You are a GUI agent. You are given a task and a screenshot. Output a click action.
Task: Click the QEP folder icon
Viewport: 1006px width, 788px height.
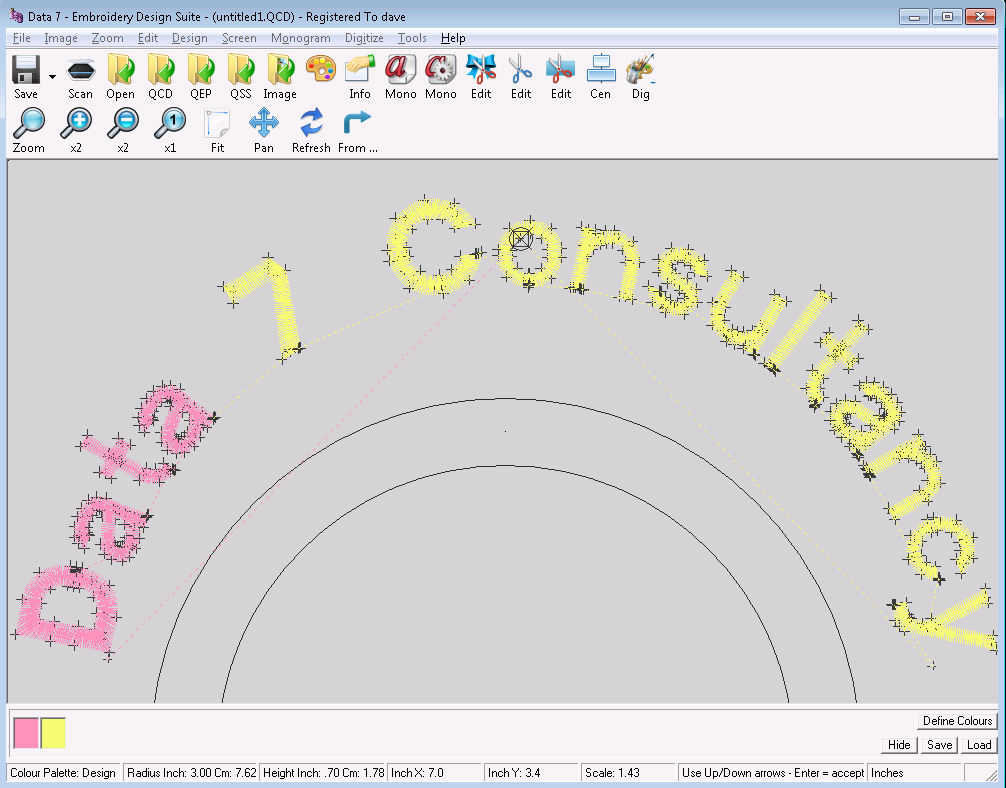click(x=201, y=70)
